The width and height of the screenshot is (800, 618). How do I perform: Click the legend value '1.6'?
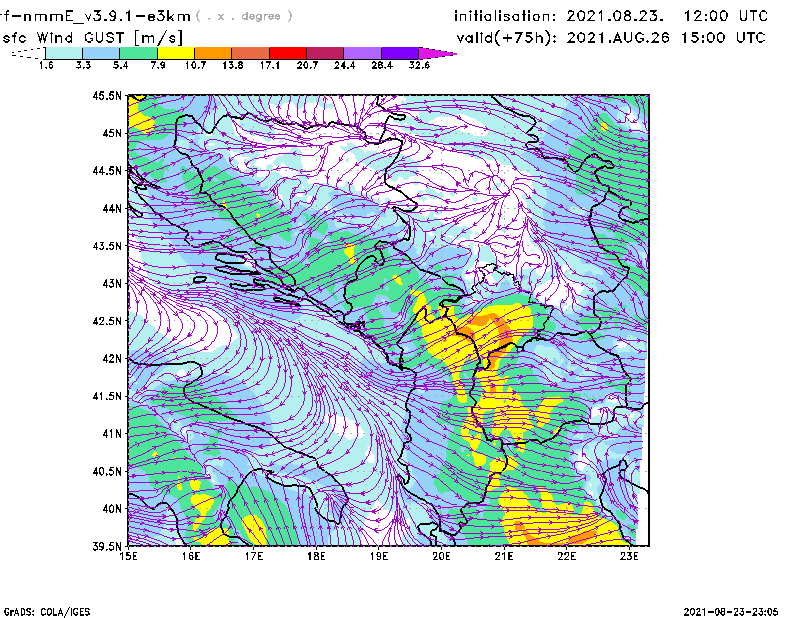point(46,65)
